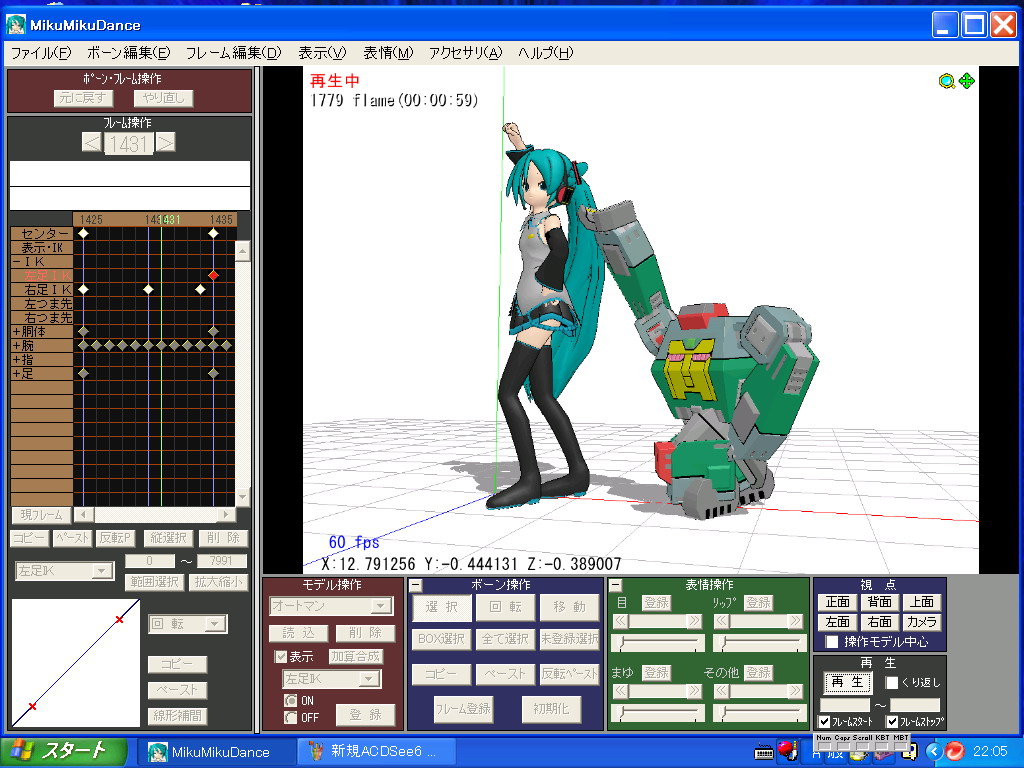1024x768 pixels.
Task: Click the lip (リップ) left double-arrow
Action: tap(722, 620)
